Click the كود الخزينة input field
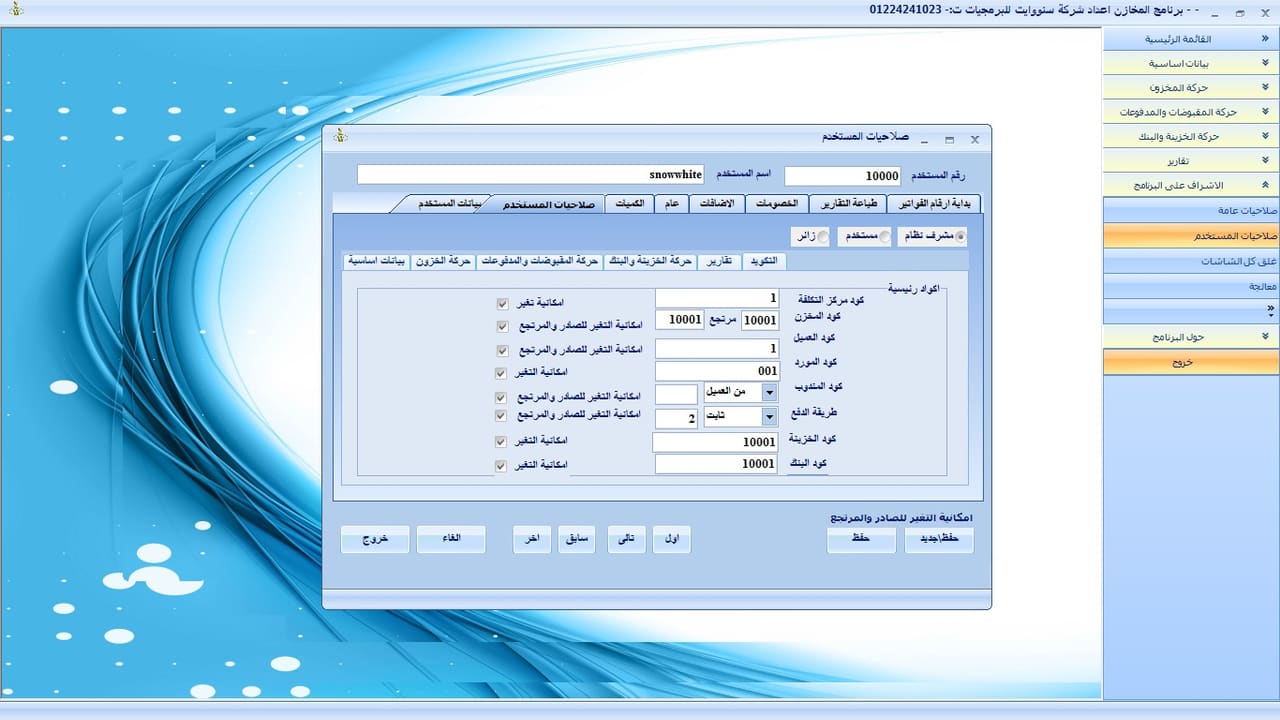The height and width of the screenshot is (720, 1280). coord(715,442)
